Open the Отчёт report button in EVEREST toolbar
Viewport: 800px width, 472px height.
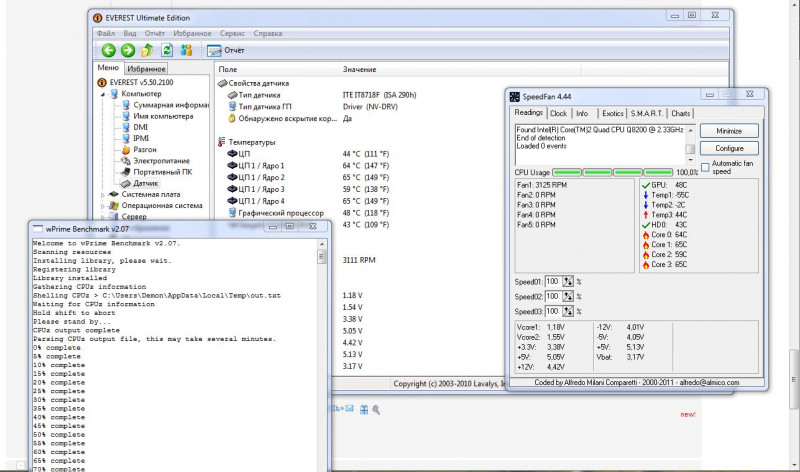(226, 50)
